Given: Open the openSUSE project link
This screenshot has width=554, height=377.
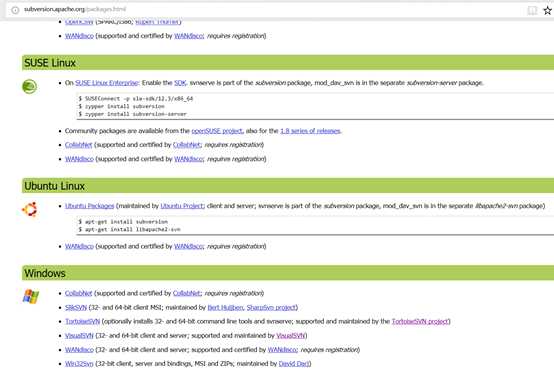Looking at the screenshot, I should (x=217, y=131).
